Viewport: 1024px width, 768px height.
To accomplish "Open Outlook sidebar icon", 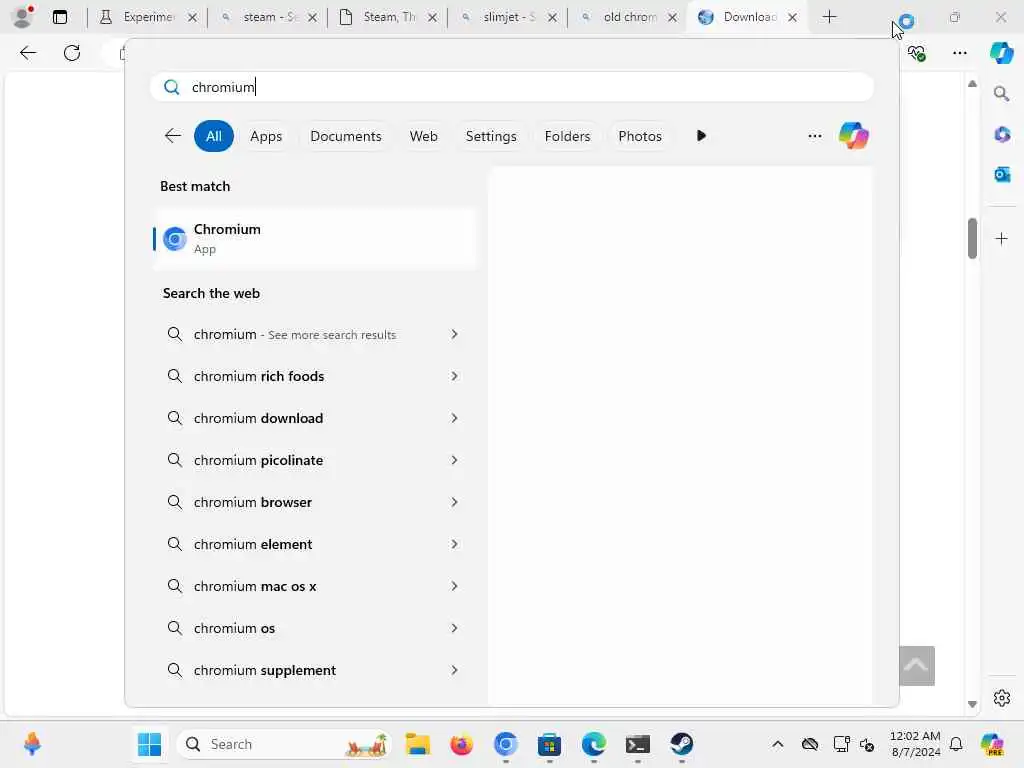I will point(1002,174).
